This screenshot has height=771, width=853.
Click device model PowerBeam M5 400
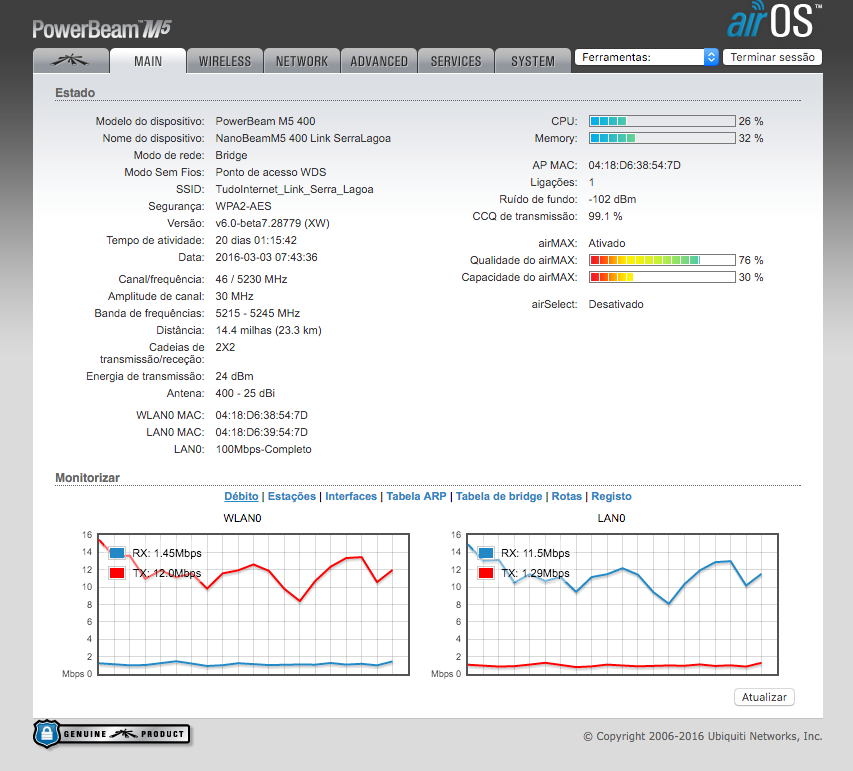(265, 121)
